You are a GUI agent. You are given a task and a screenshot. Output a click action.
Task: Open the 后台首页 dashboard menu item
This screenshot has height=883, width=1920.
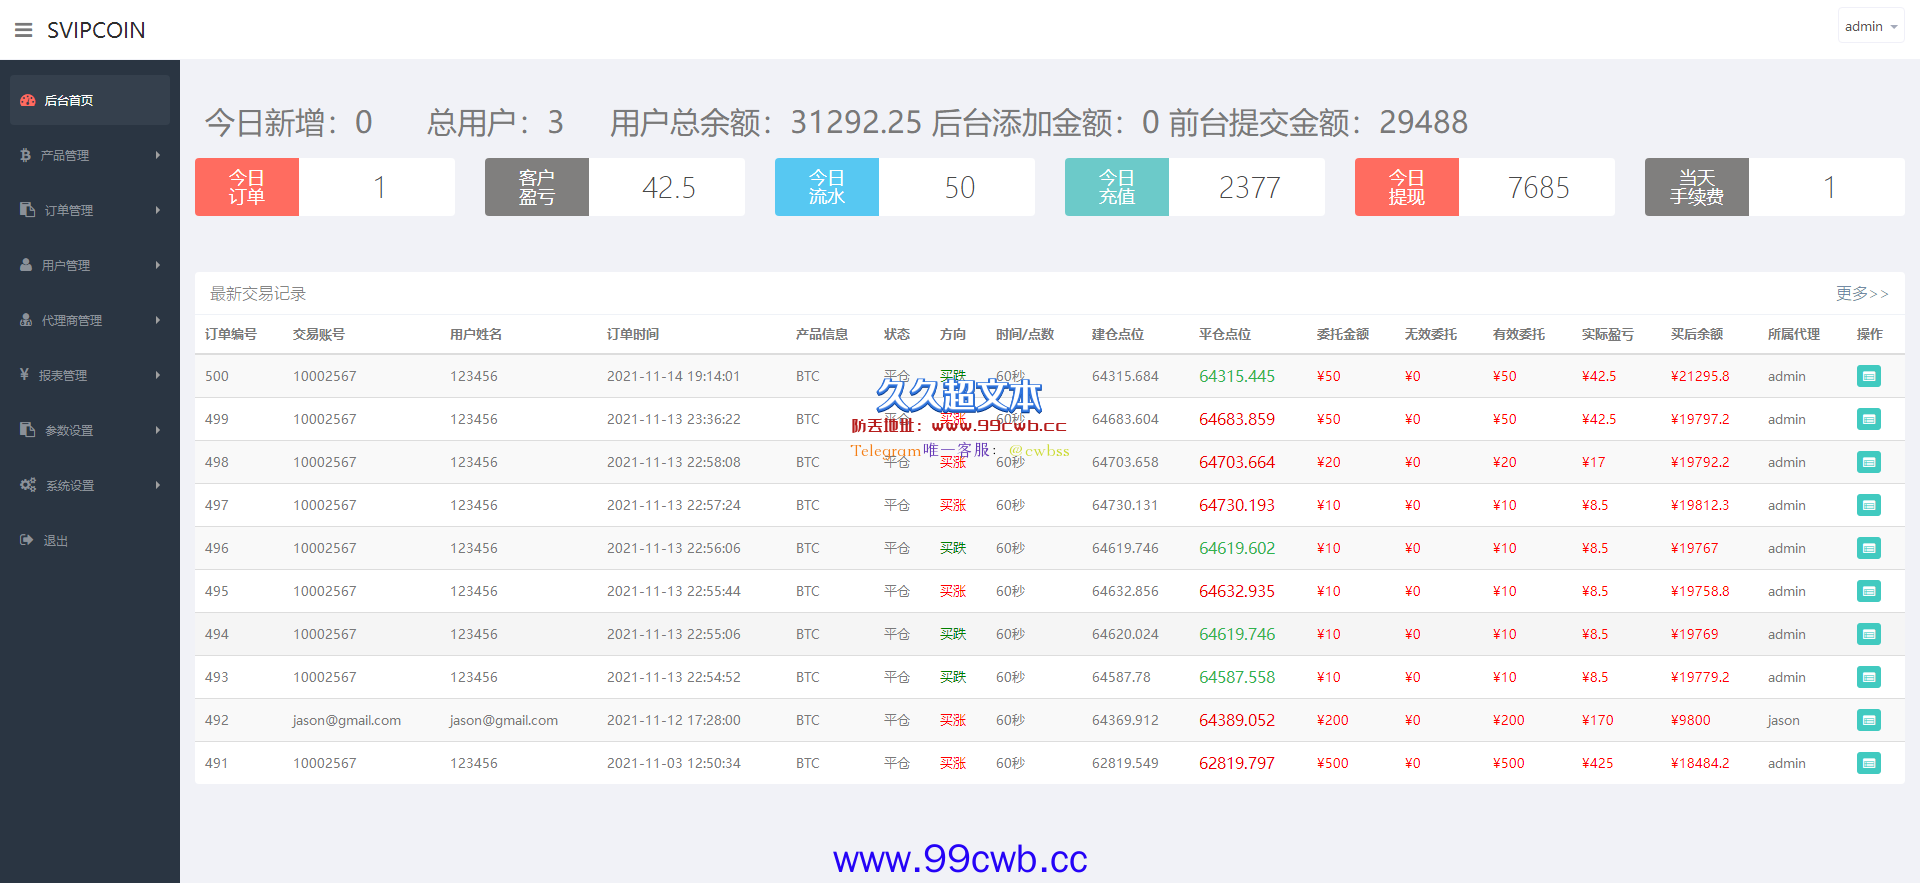tap(90, 100)
